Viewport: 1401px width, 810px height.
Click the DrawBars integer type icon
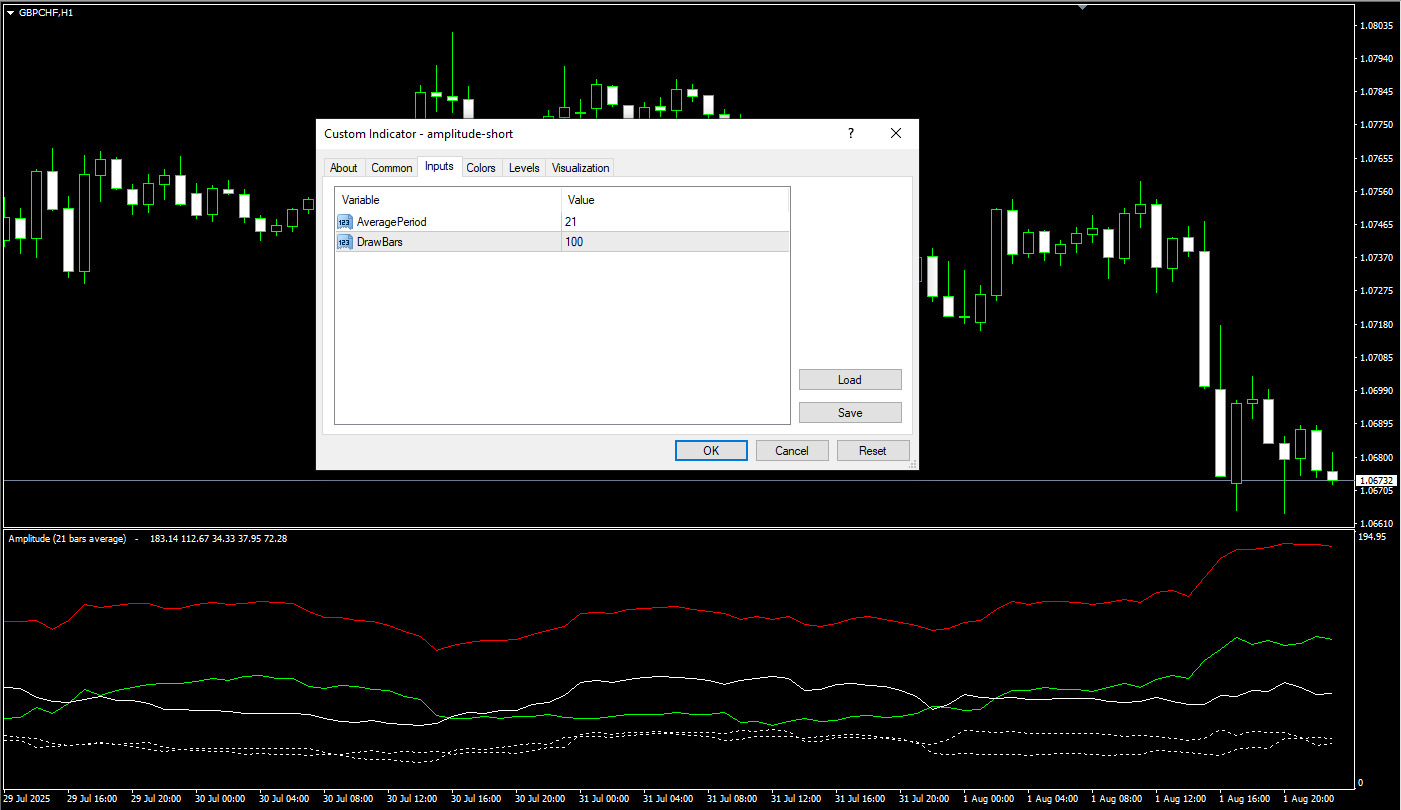pyautogui.click(x=345, y=242)
